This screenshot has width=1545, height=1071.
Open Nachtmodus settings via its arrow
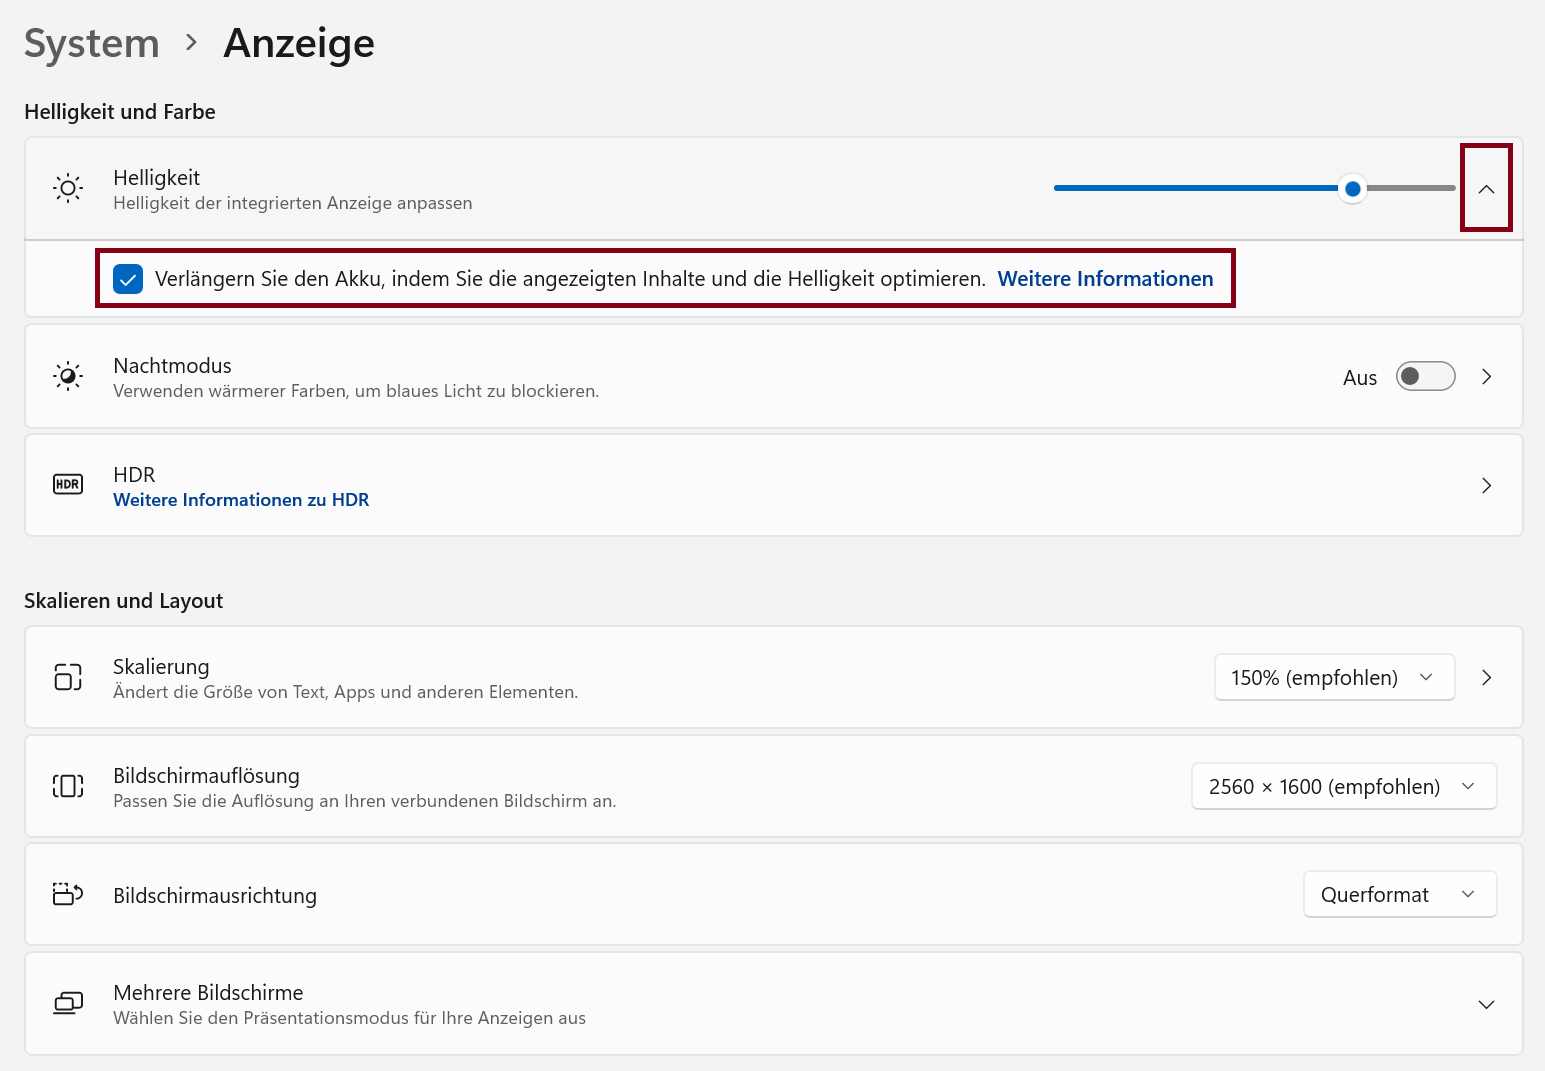click(1486, 376)
